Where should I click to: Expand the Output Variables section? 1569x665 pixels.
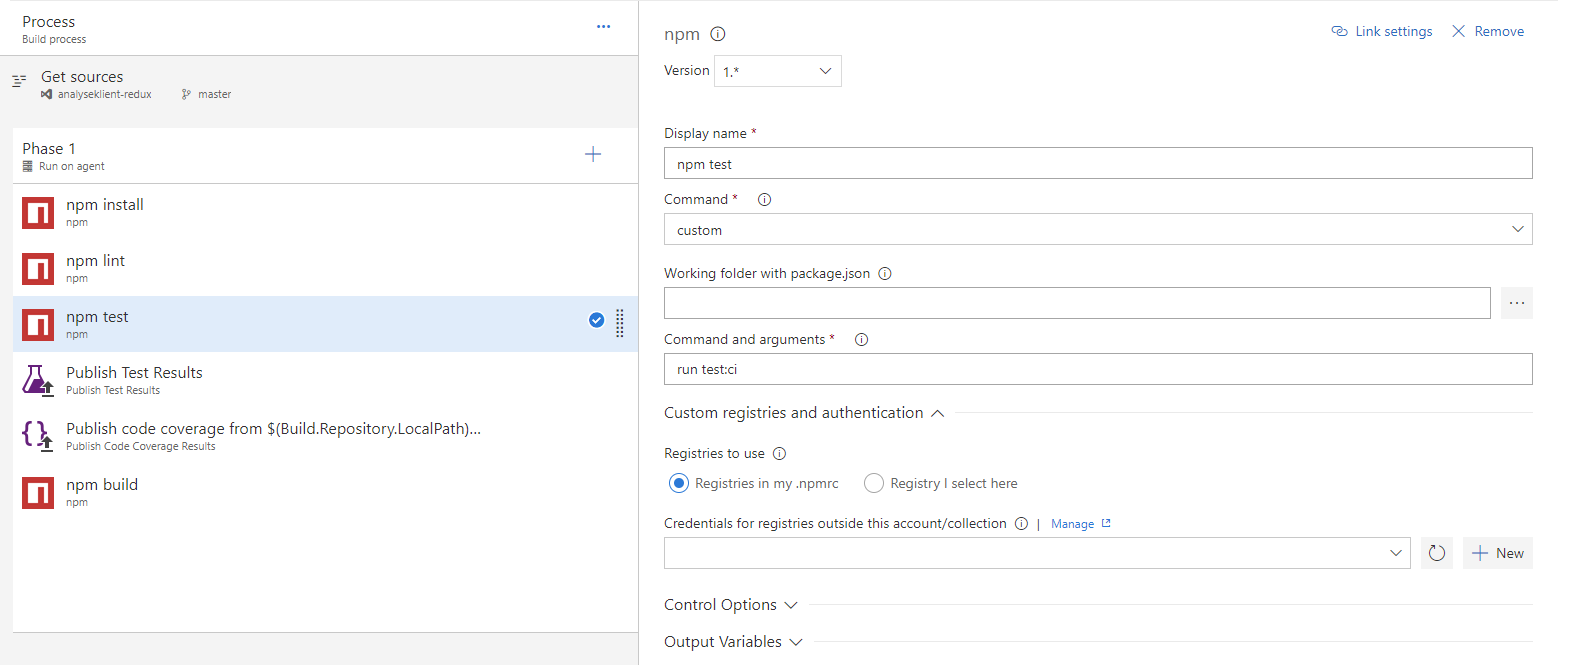coord(733,642)
